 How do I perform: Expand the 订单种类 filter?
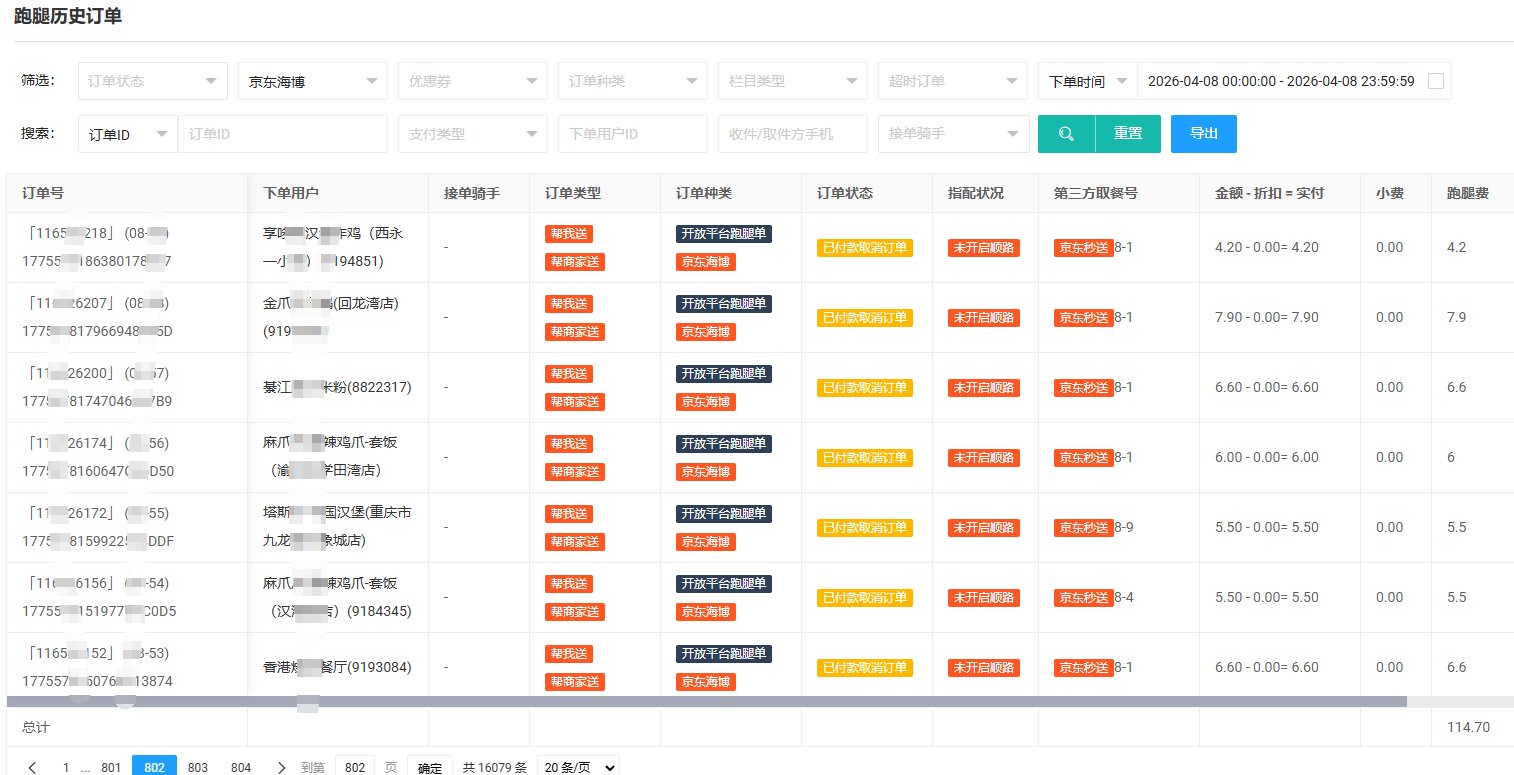click(x=632, y=81)
